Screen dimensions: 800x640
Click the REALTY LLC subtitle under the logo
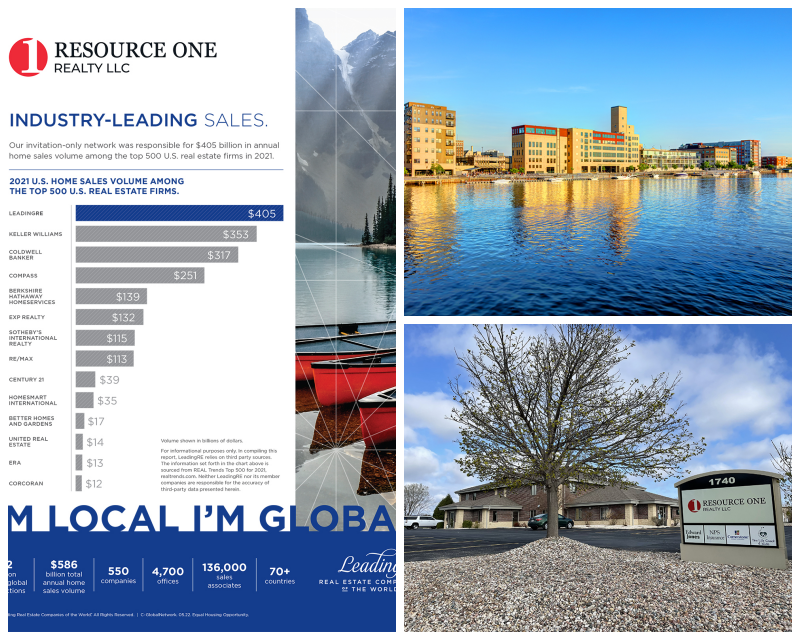click(x=92, y=68)
